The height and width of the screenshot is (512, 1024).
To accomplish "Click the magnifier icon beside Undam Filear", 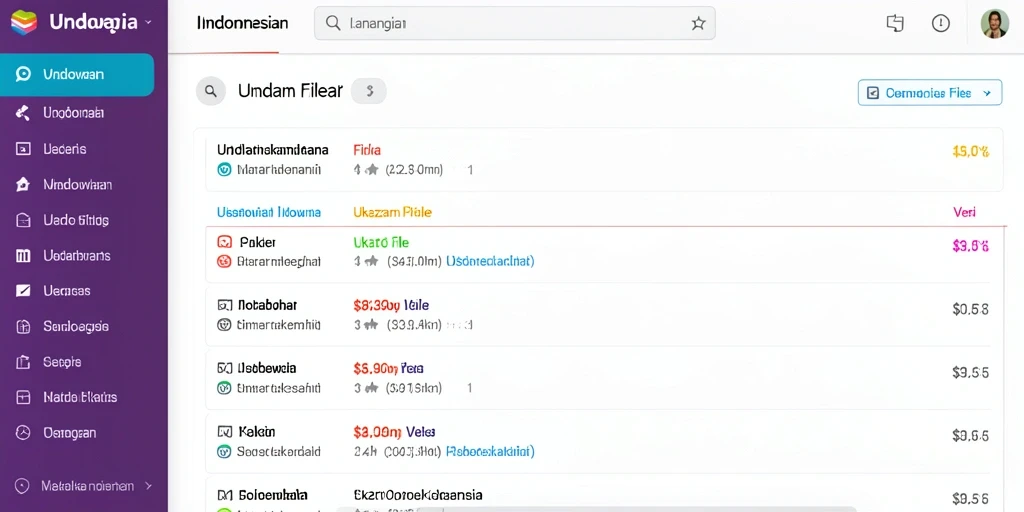I will (211, 91).
